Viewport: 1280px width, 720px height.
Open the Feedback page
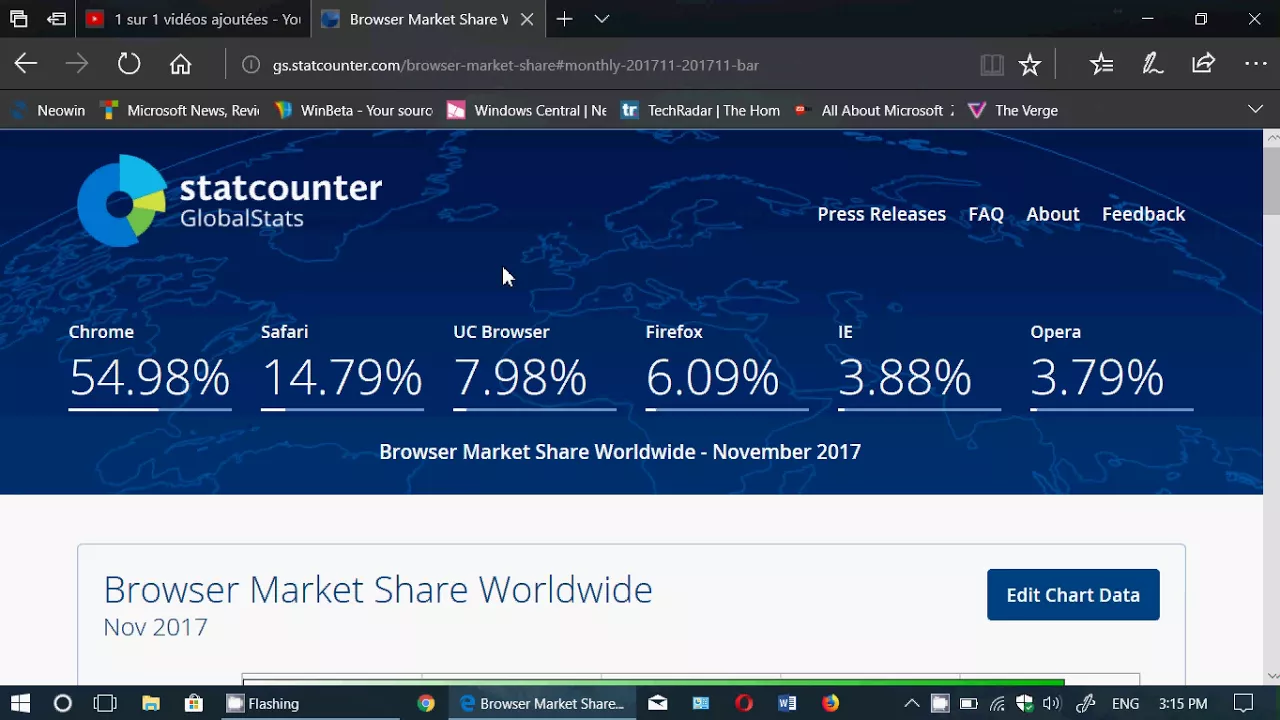(1143, 214)
